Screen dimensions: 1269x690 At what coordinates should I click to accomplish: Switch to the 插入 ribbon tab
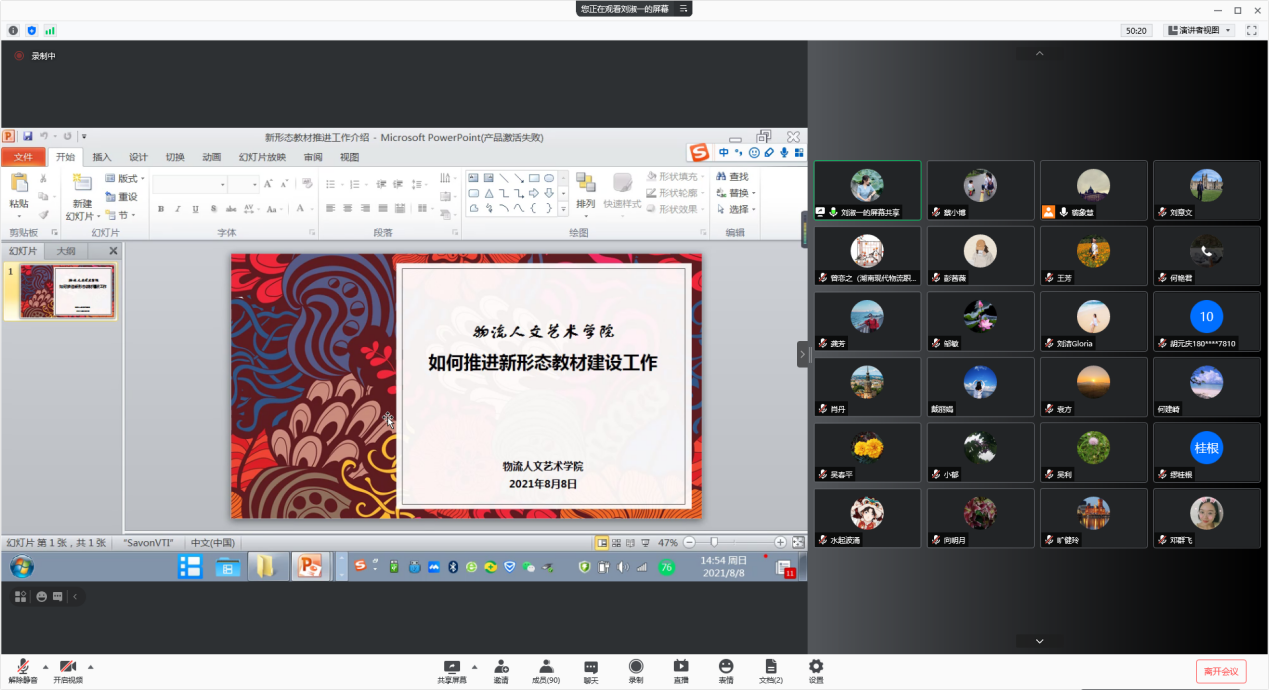pos(102,157)
